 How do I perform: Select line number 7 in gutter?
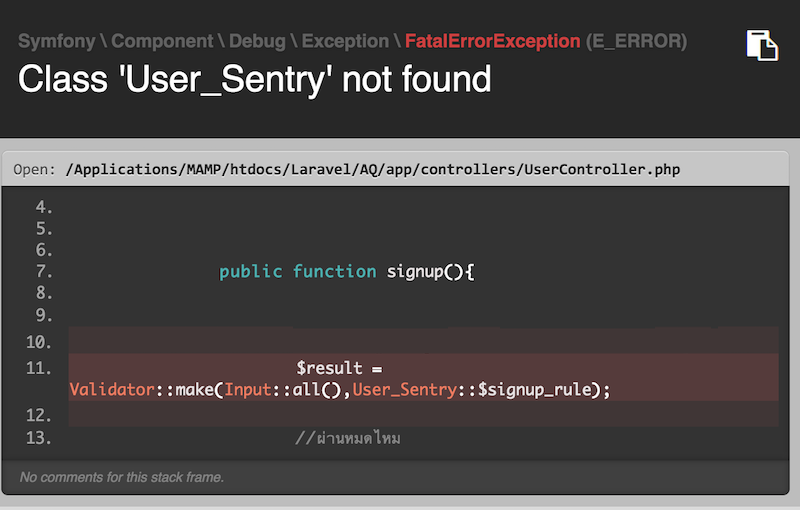pos(44,271)
